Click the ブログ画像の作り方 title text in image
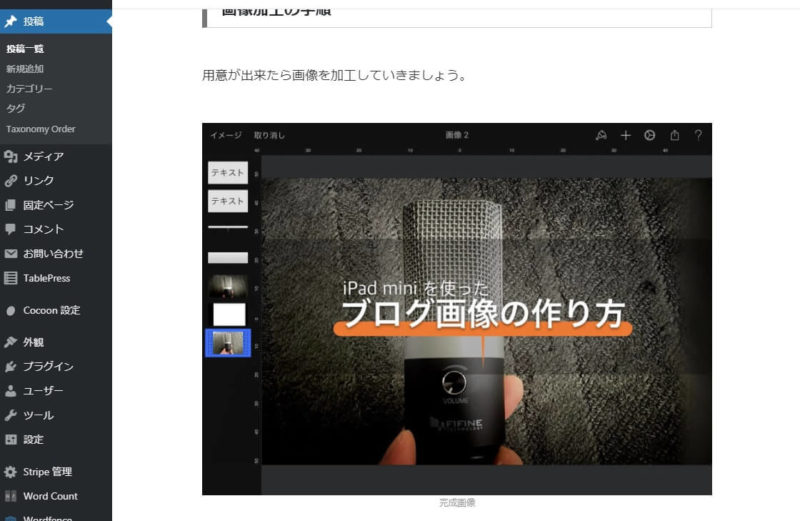Screen dimensions: 800x521 [483, 313]
